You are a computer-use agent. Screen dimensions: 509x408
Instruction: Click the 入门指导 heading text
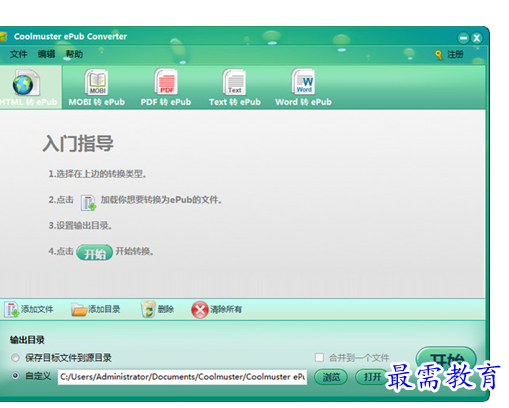tap(78, 144)
